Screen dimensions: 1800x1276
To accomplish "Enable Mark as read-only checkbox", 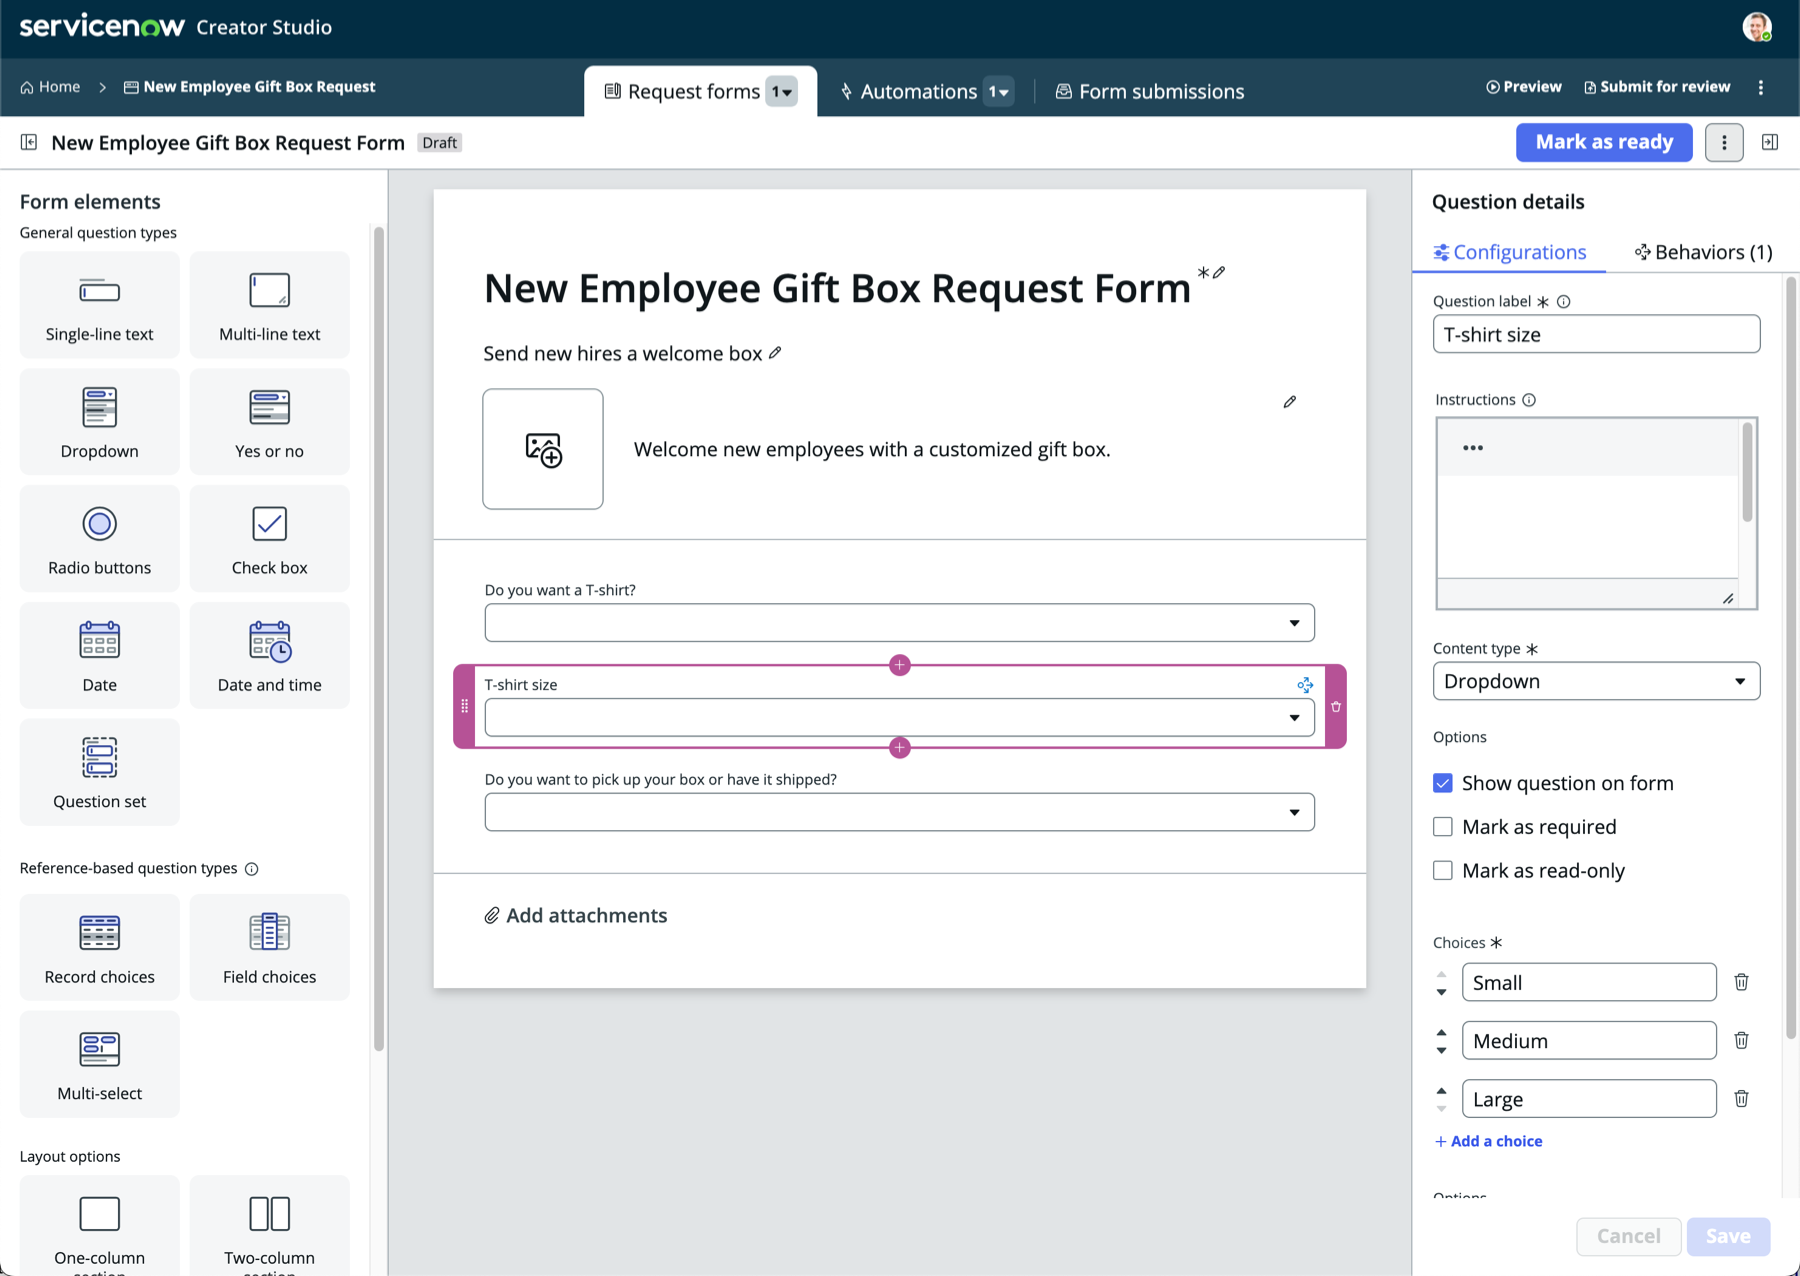I will 1442,871.
